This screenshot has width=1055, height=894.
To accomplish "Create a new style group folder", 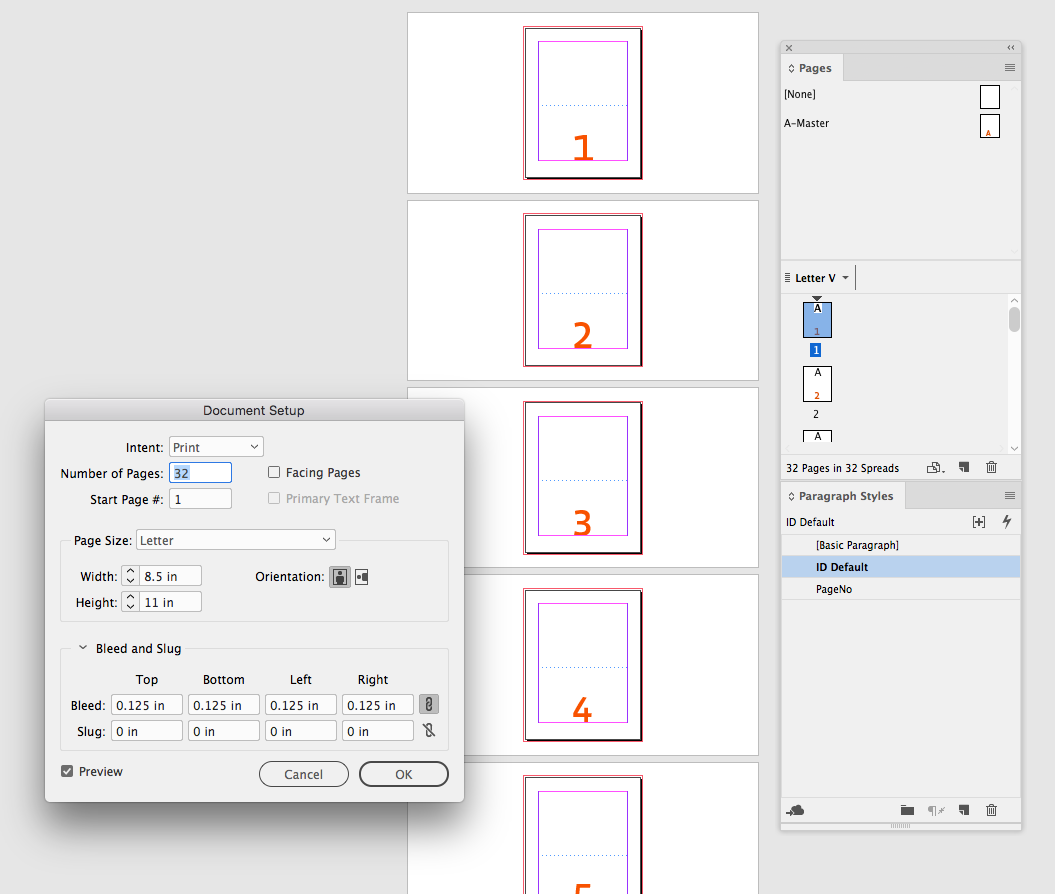I will click(x=907, y=810).
